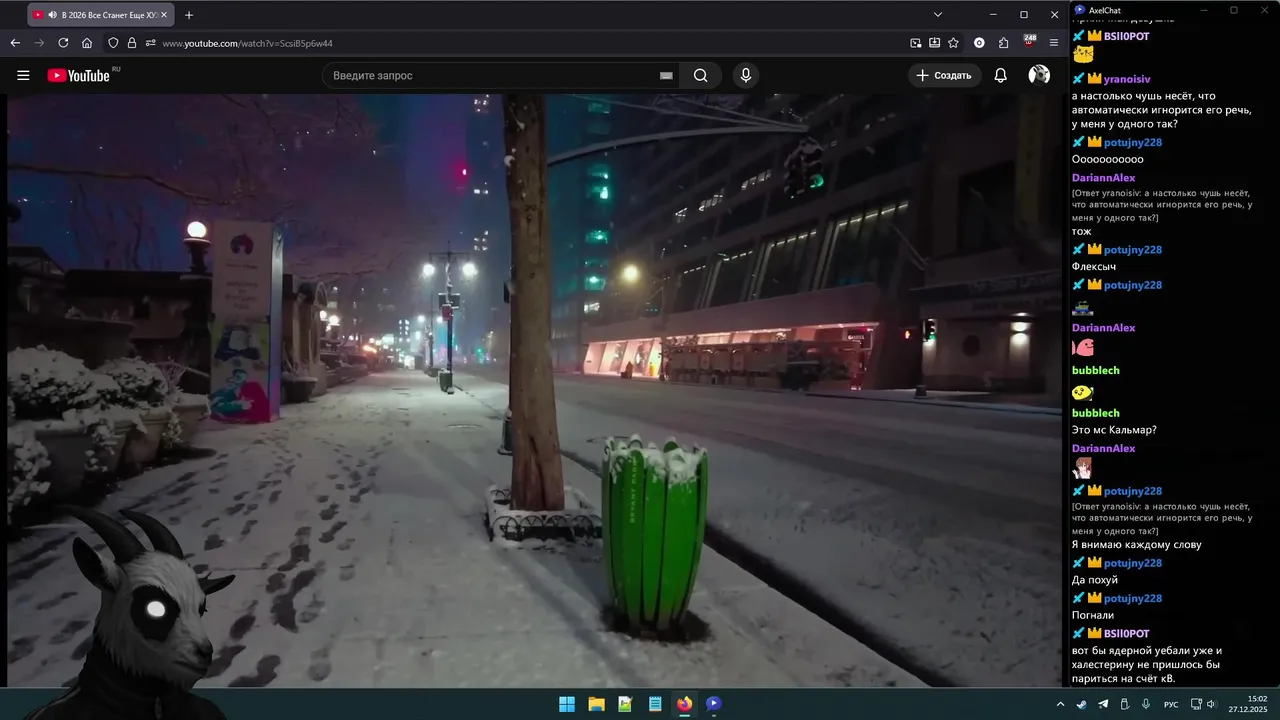Open network and volume quick settings
This screenshot has width=1280, height=720.
click(x=1204, y=704)
